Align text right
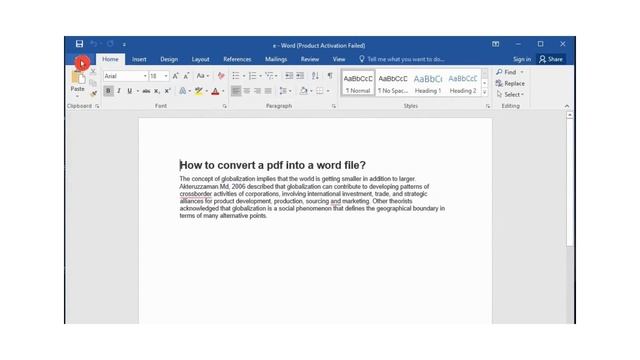This screenshot has width=640, height=360. pos(257,91)
